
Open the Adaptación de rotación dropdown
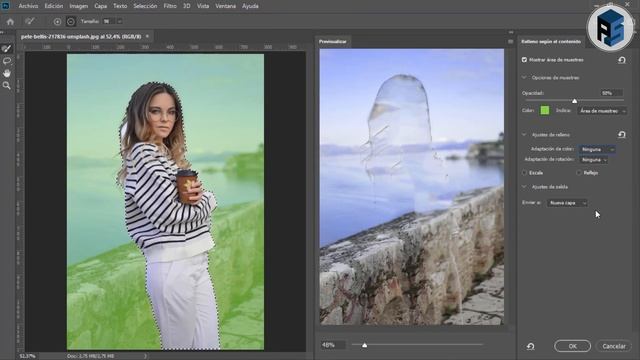pos(594,160)
